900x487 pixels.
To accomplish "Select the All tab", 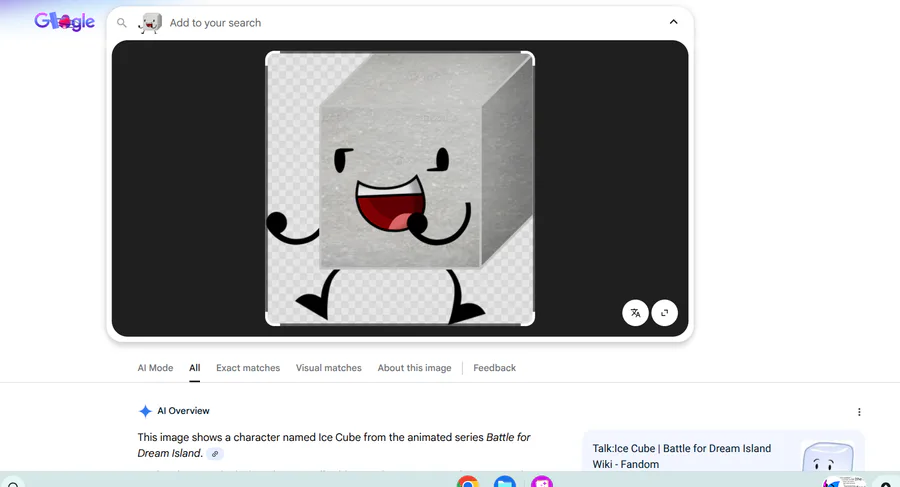I will pyautogui.click(x=195, y=368).
